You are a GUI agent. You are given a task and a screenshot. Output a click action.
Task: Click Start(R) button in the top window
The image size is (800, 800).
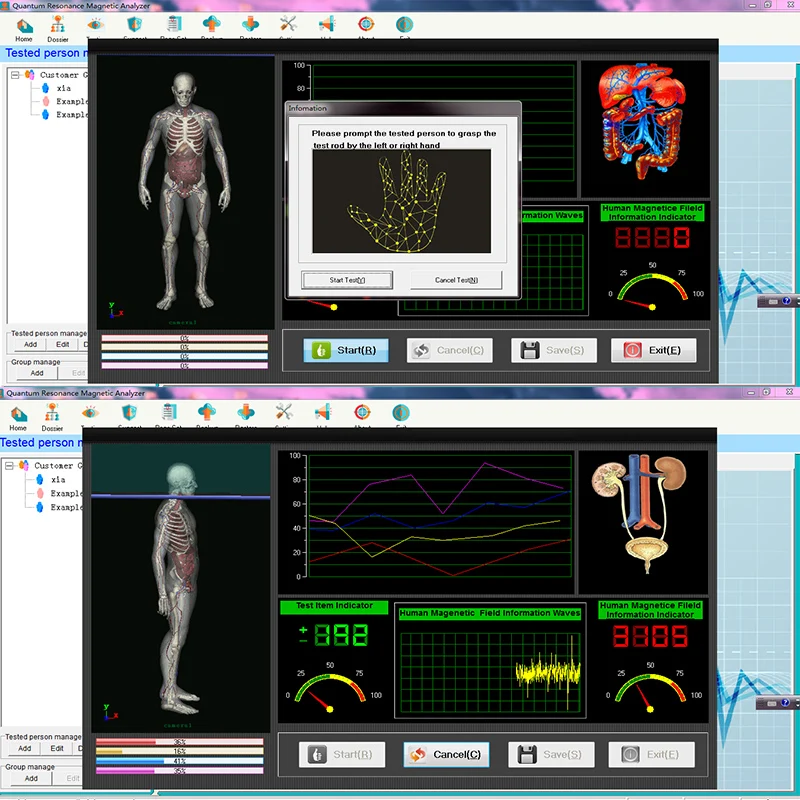coord(346,351)
